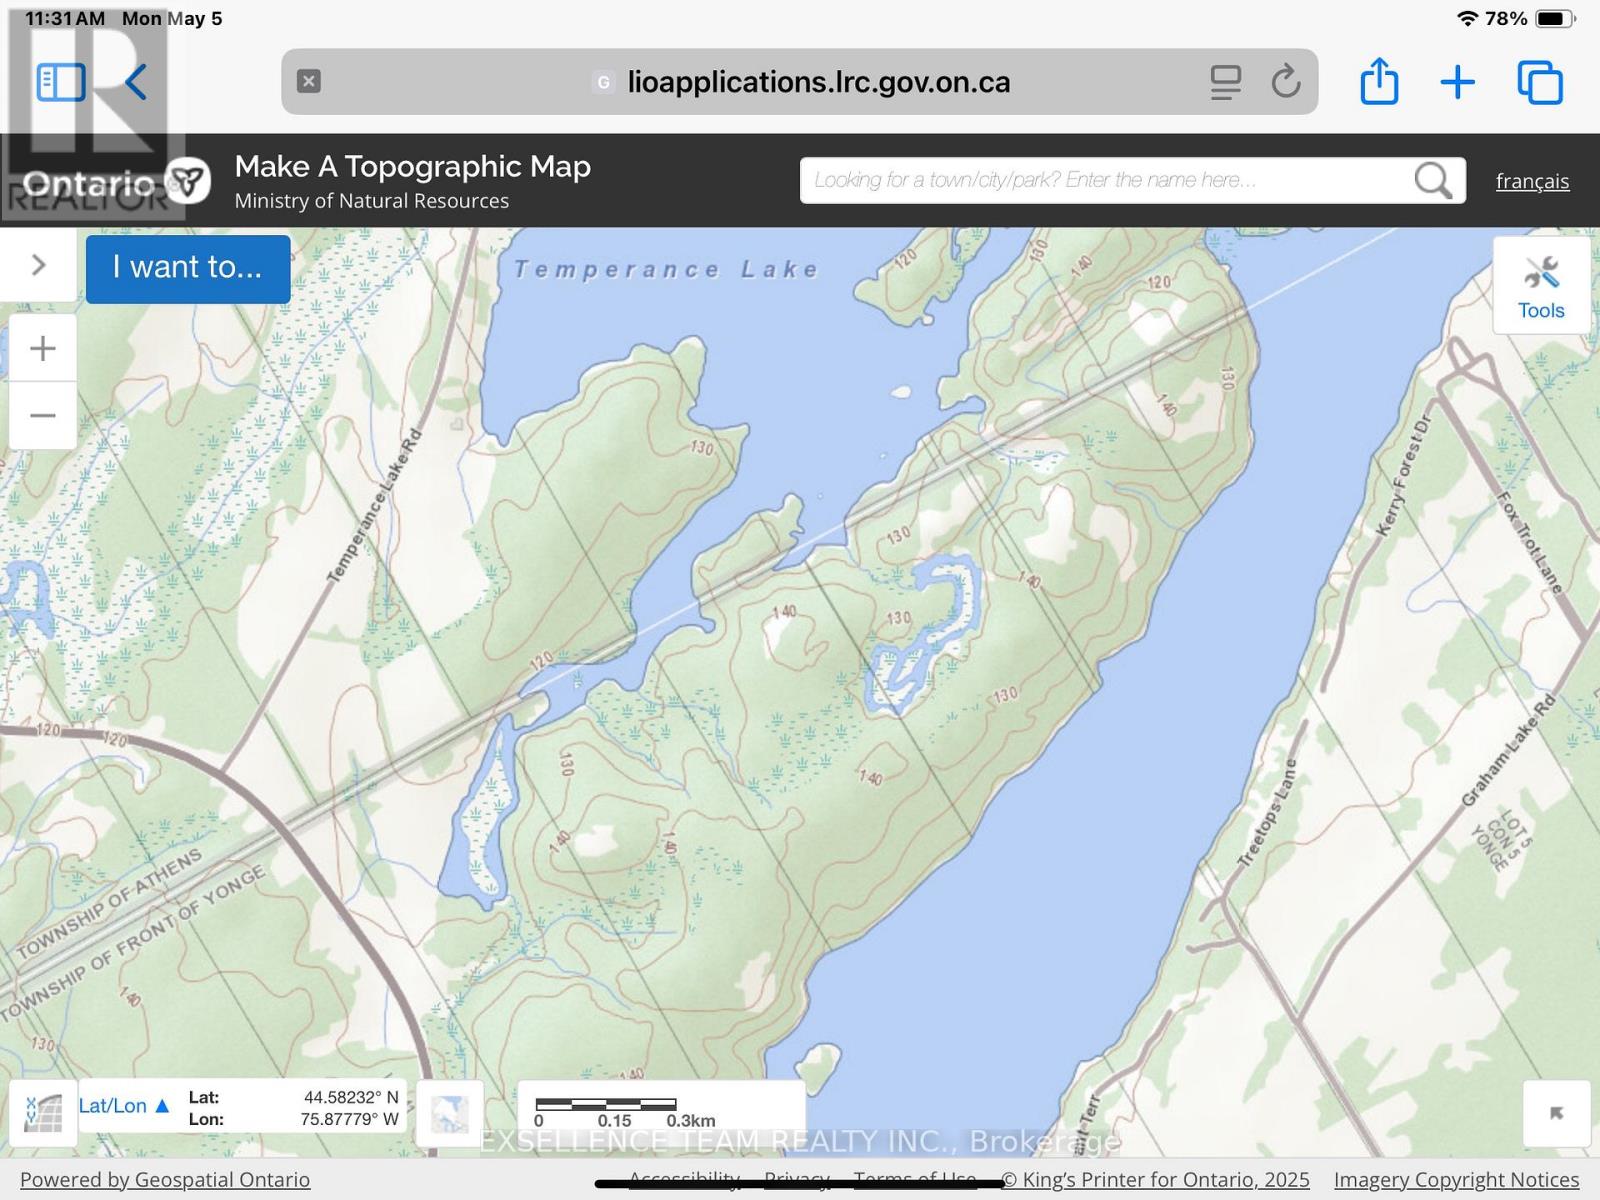This screenshot has width=1600, height=1200.
Task: Show all tabs overview icon
Action: pos(1540,82)
